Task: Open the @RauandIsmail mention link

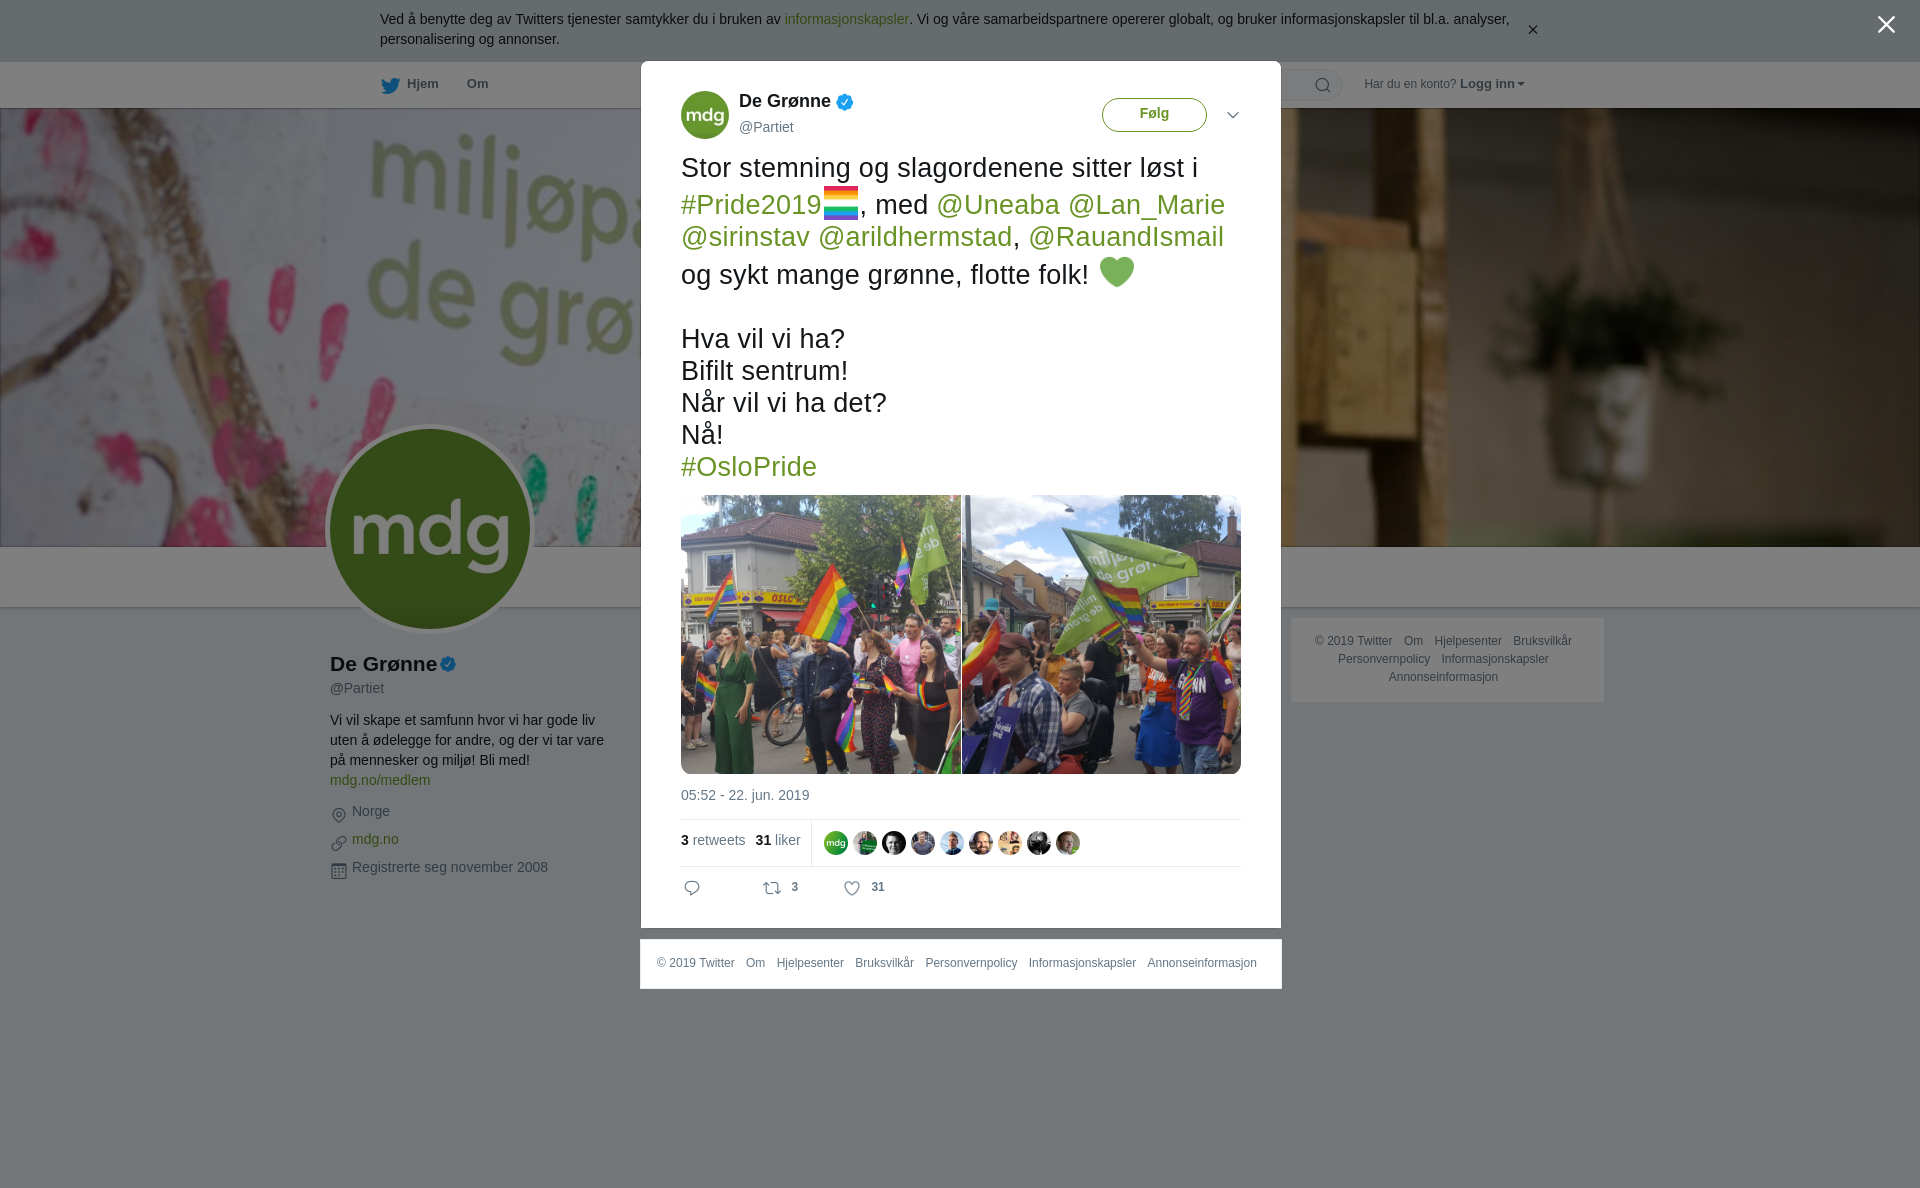Action: pos(1126,237)
